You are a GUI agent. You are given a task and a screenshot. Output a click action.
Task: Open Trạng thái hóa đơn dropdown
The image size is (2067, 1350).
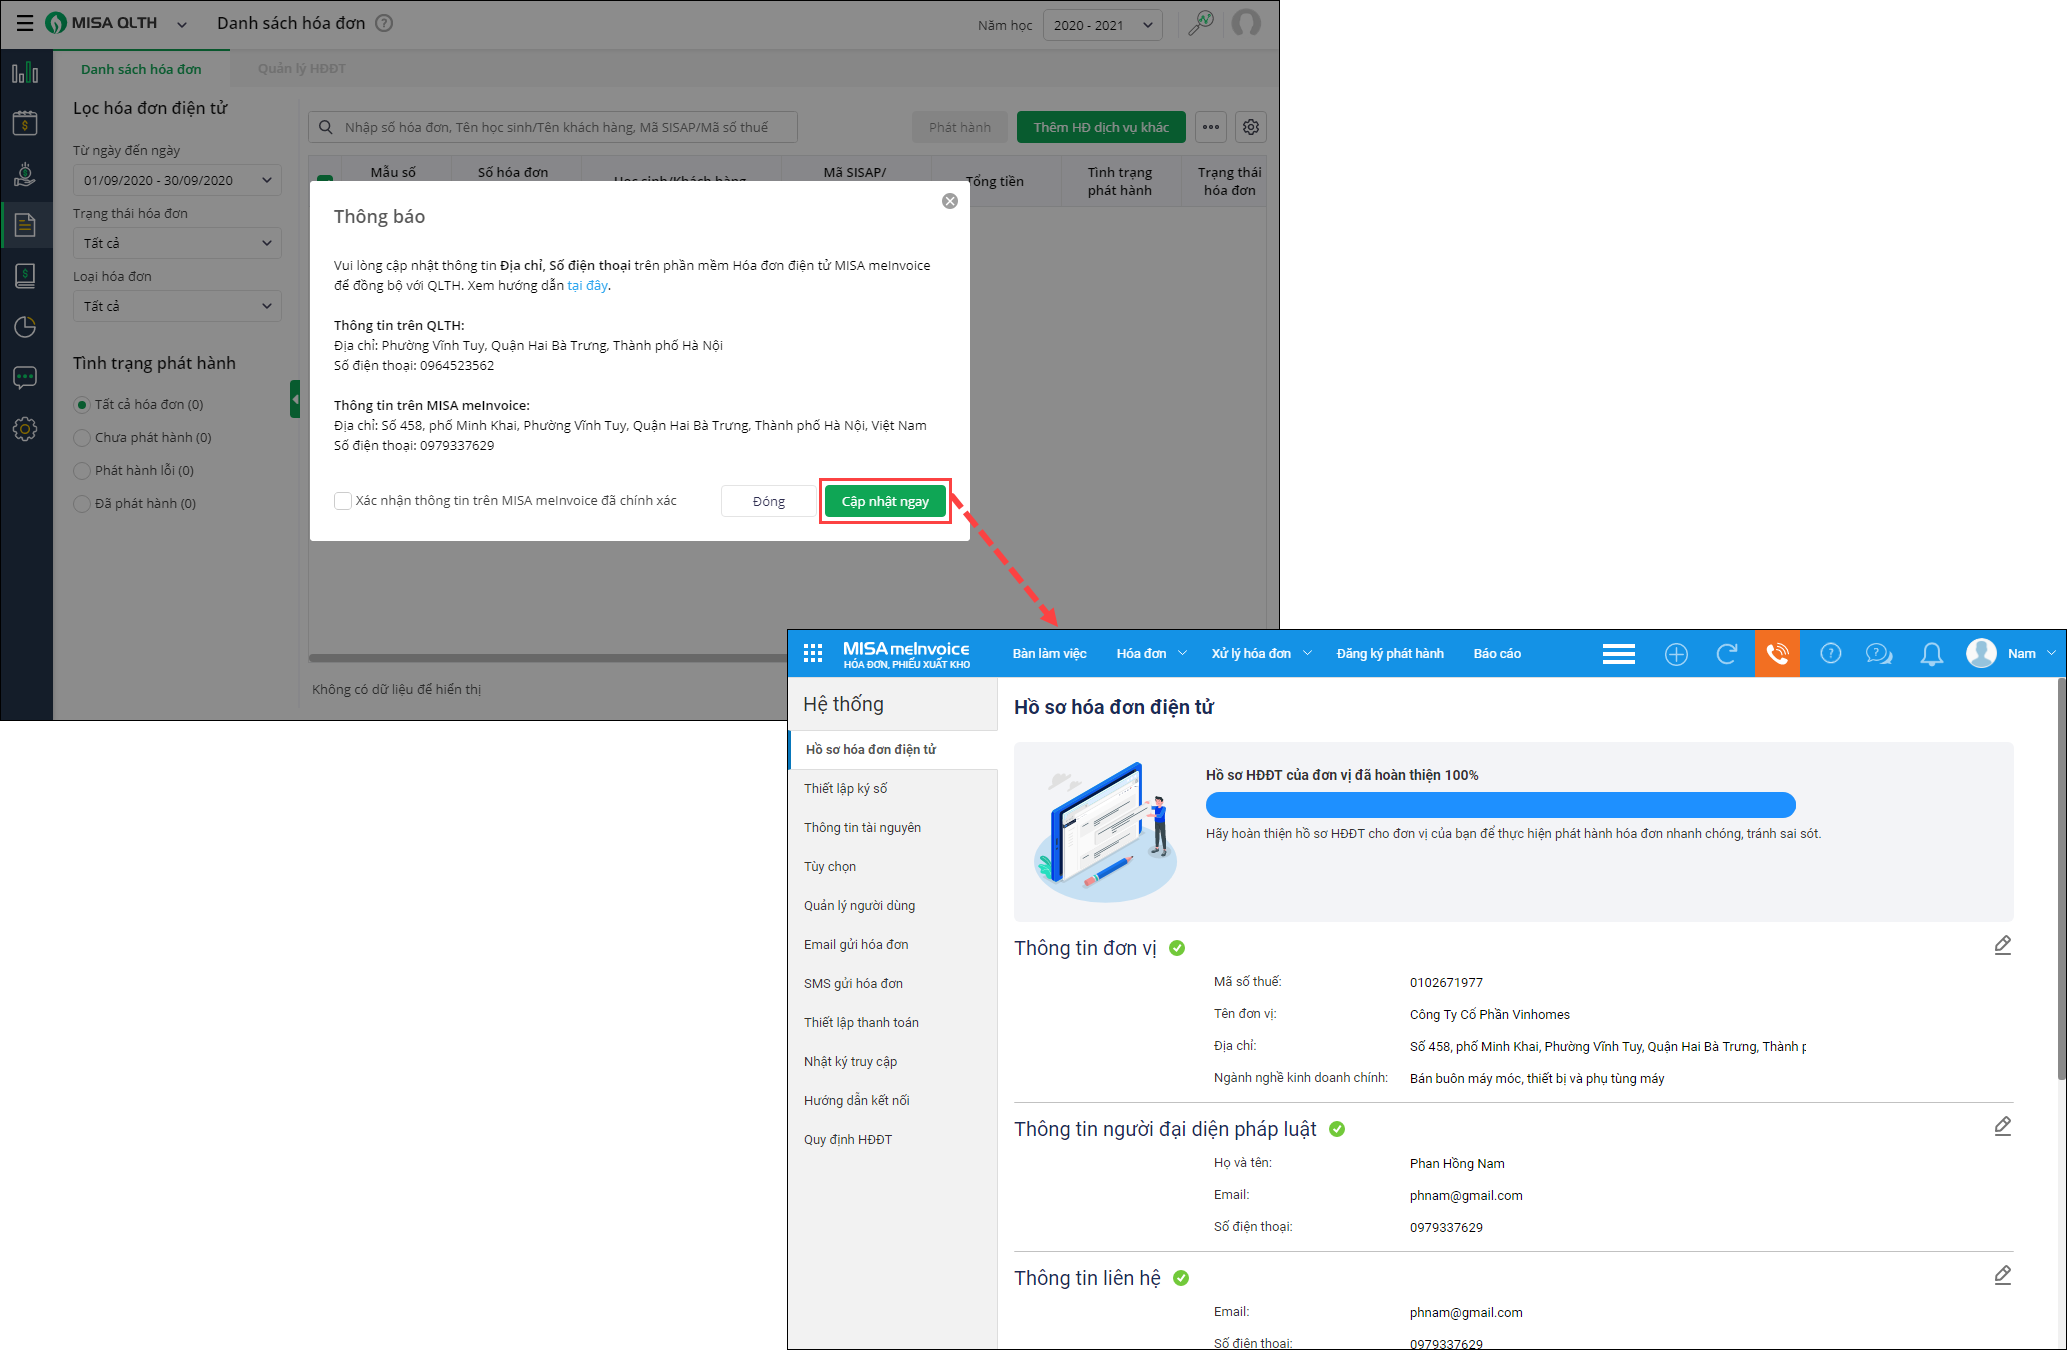tap(177, 243)
